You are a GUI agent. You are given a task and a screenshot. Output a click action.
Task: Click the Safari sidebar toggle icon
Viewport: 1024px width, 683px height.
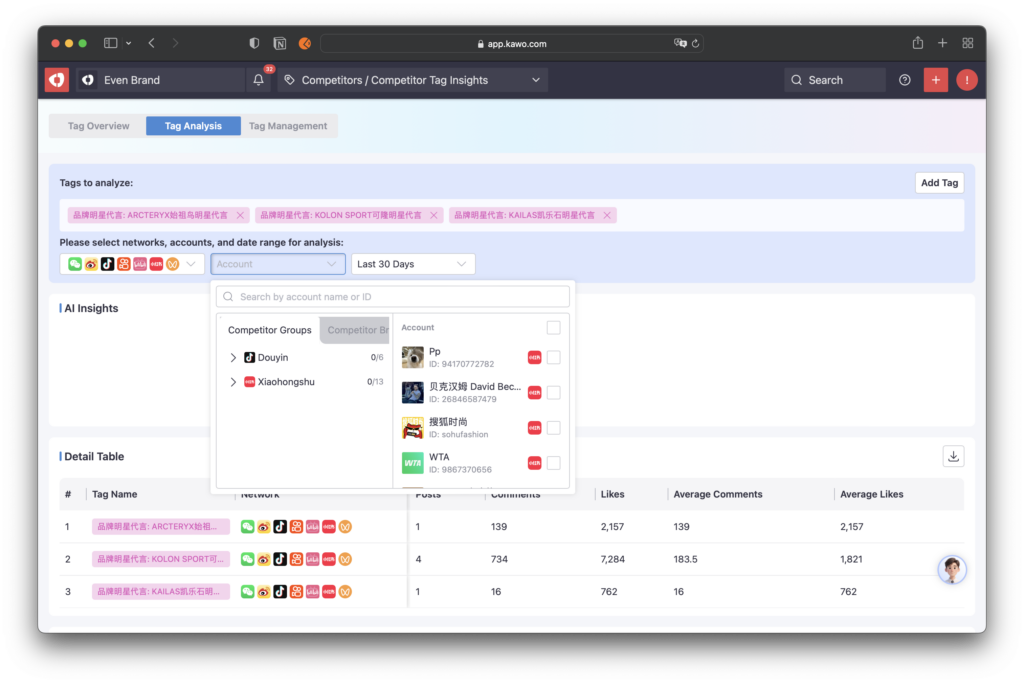111,43
